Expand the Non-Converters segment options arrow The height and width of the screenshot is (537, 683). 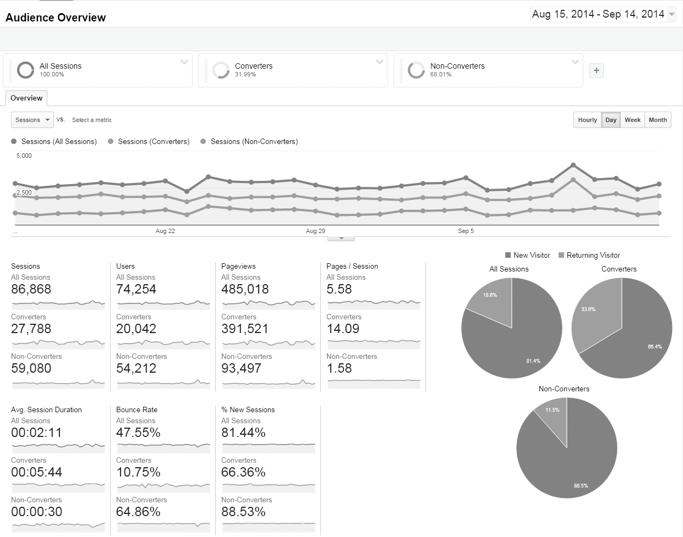[x=575, y=62]
